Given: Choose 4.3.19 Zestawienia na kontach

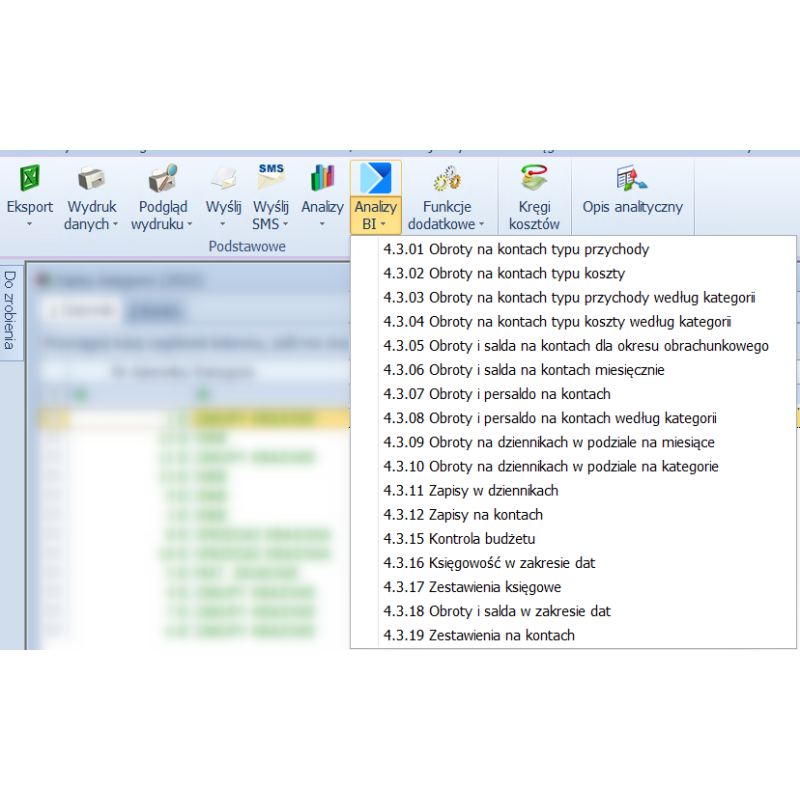Looking at the screenshot, I should 478,635.
